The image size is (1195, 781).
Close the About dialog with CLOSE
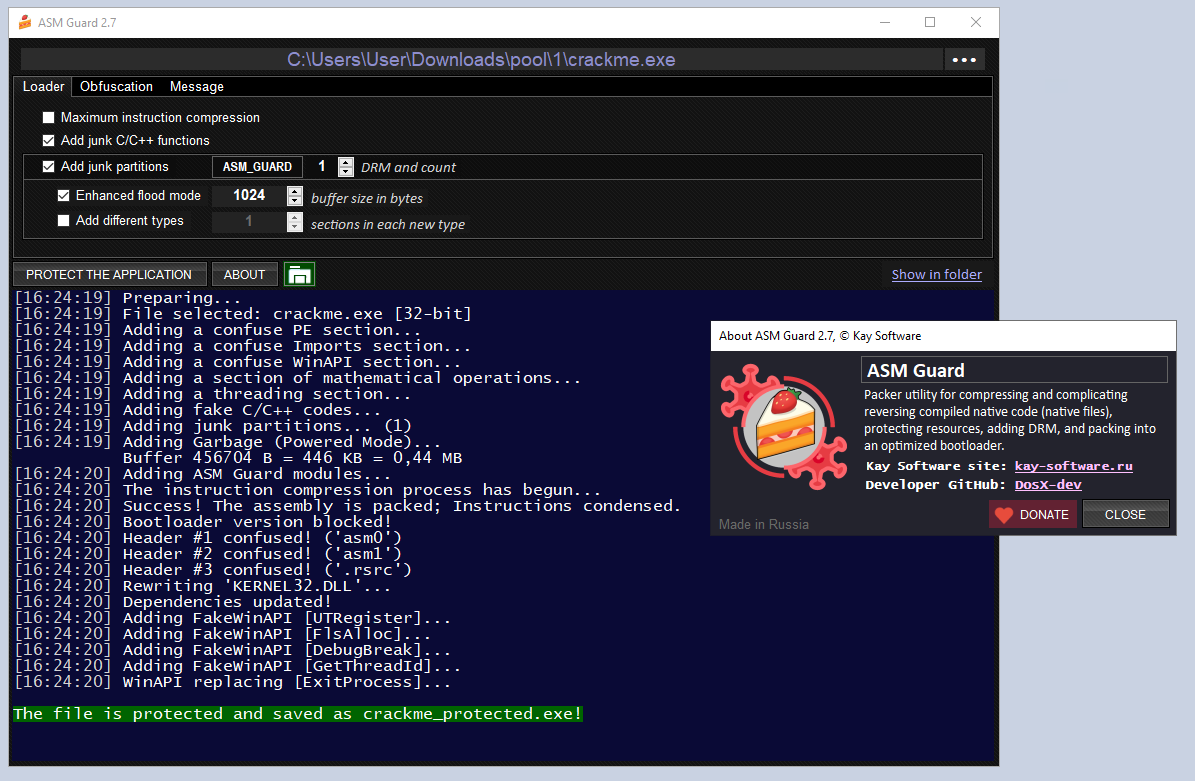pyautogui.click(x=1125, y=514)
